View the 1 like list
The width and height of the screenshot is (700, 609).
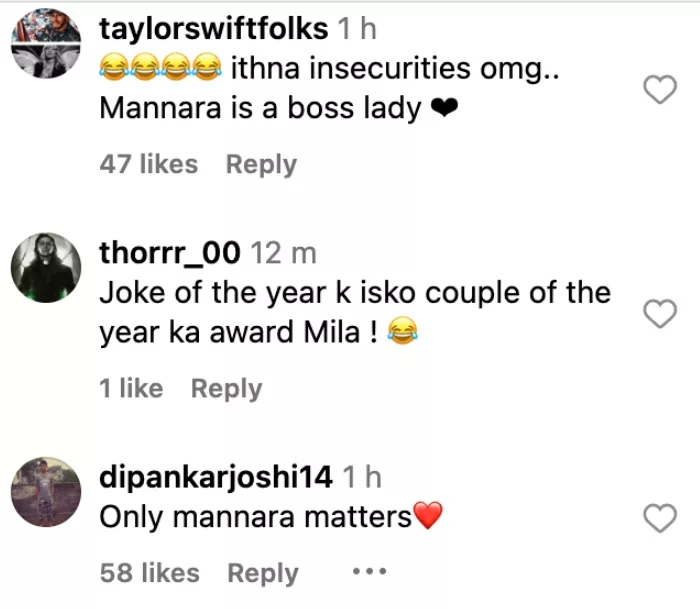point(131,388)
